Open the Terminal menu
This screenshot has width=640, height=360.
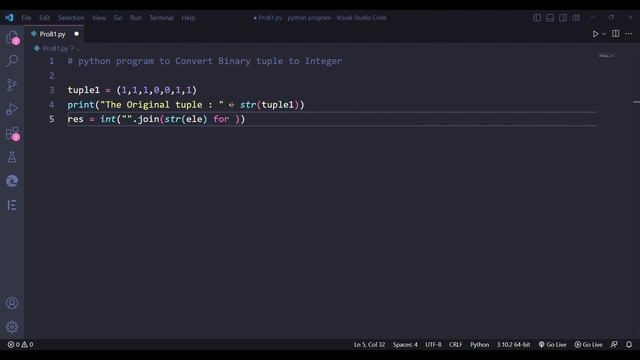click(161, 18)
